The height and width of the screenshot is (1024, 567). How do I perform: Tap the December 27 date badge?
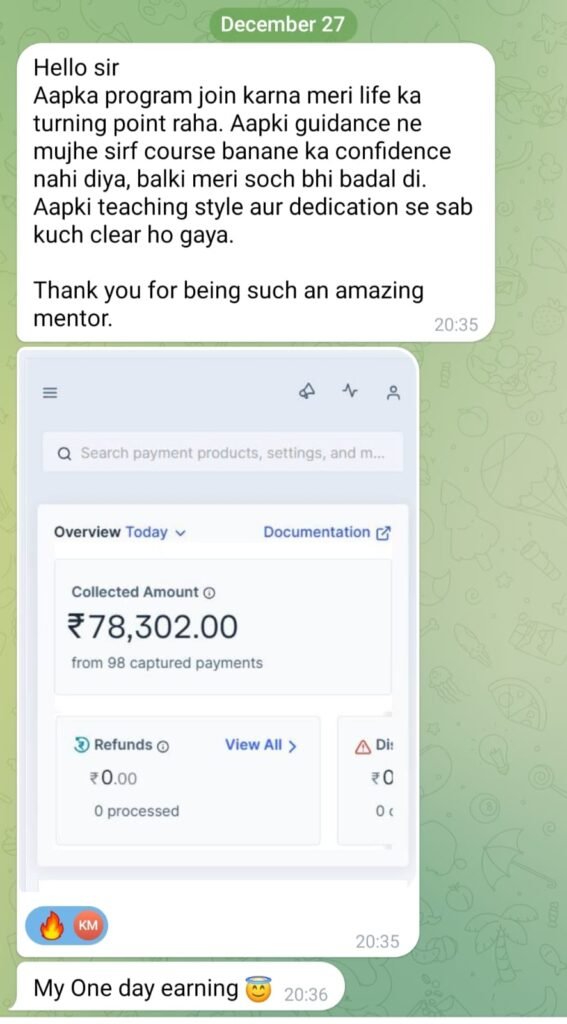click(284, 25)
